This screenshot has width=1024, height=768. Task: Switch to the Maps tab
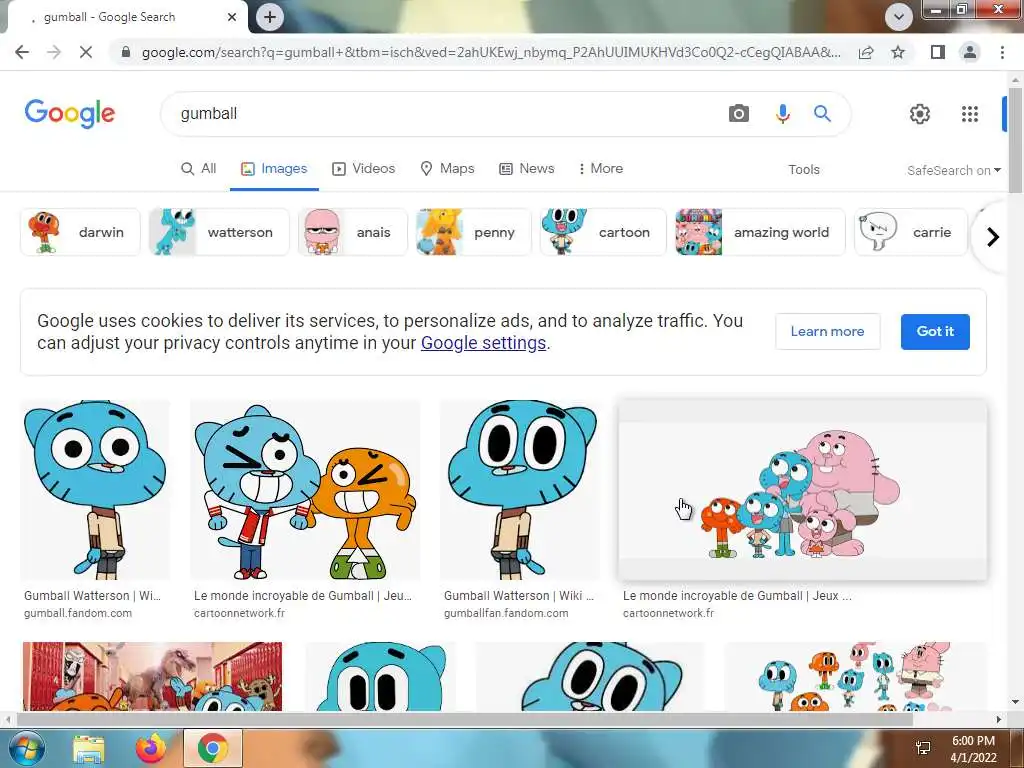[x=447, y=168]
